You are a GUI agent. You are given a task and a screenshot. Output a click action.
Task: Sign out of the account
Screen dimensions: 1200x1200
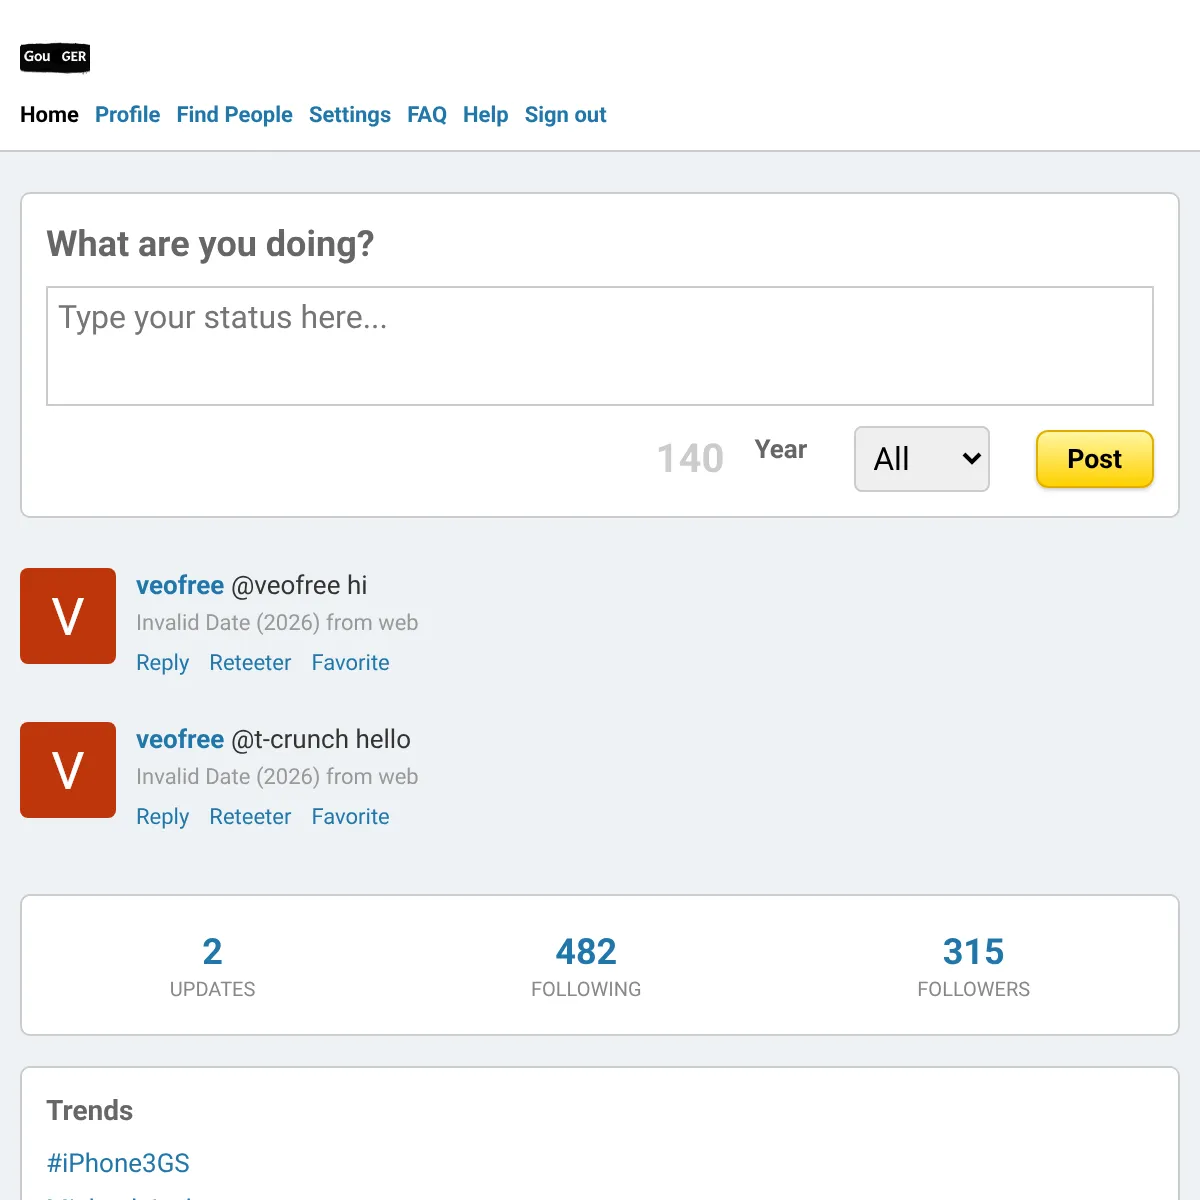565,115
